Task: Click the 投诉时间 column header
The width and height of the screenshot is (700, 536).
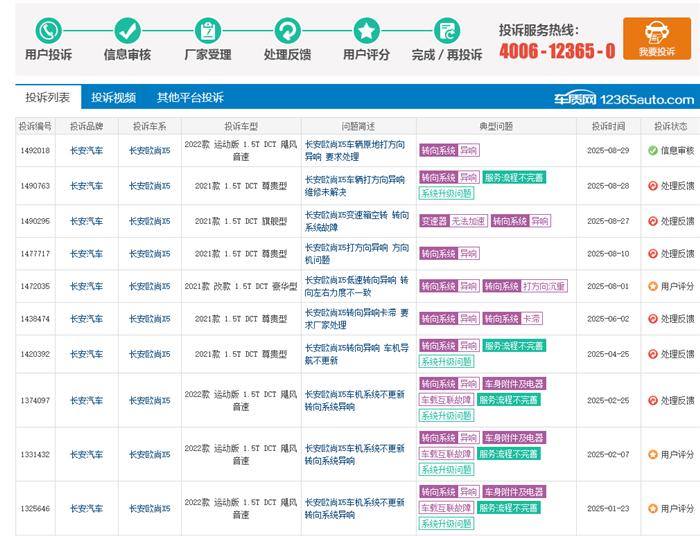Action: click(608, 126)
